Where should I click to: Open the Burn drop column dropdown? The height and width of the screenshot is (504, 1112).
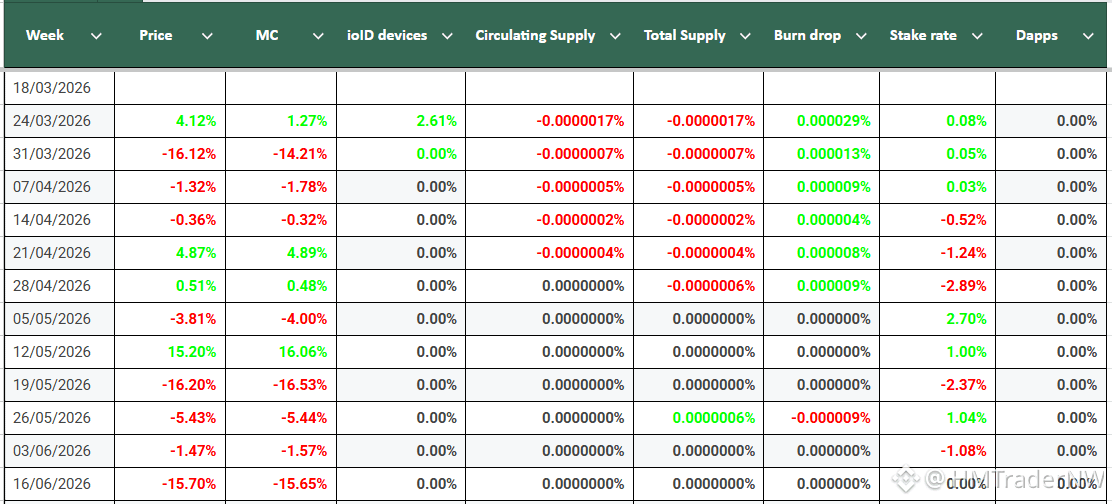(x=861, y=36)
